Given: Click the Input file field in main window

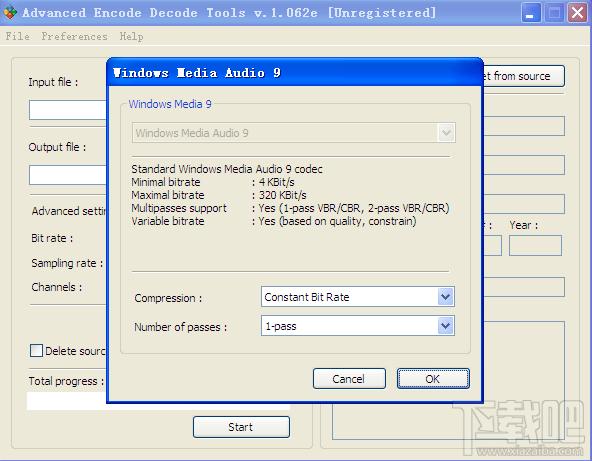Looking at the screenshot, I should coord(68,110).
